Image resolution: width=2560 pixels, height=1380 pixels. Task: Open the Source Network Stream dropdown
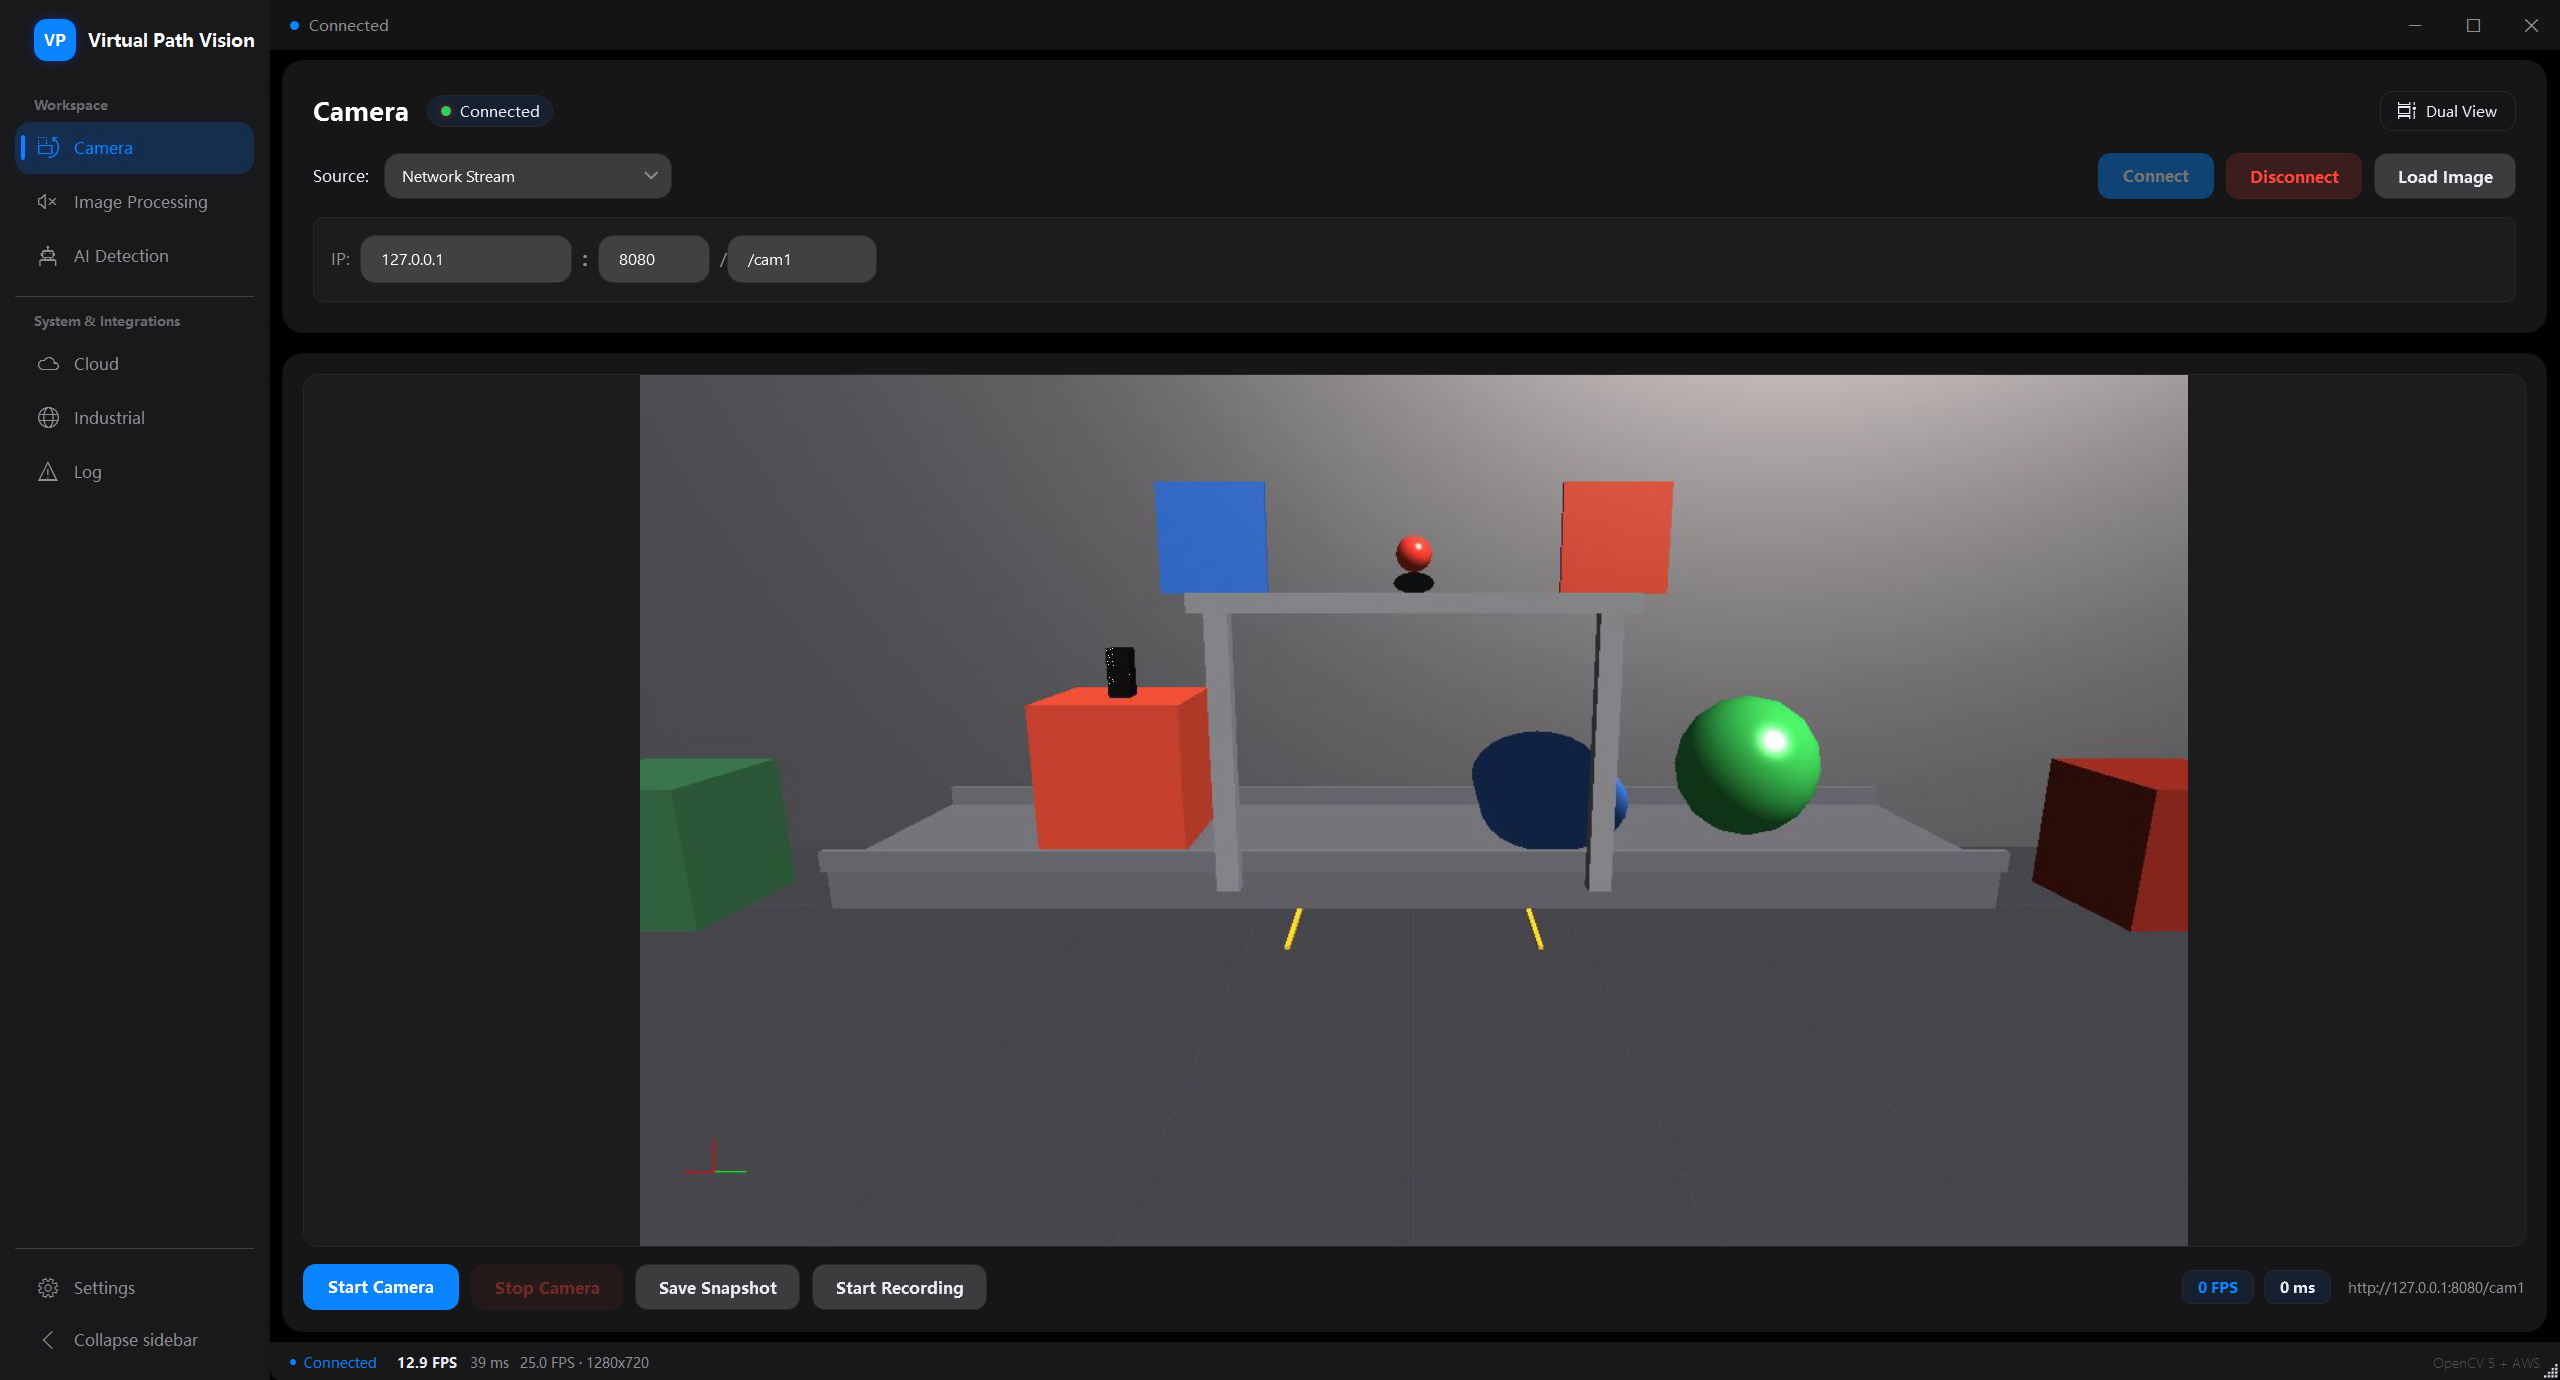coord(527,176)
